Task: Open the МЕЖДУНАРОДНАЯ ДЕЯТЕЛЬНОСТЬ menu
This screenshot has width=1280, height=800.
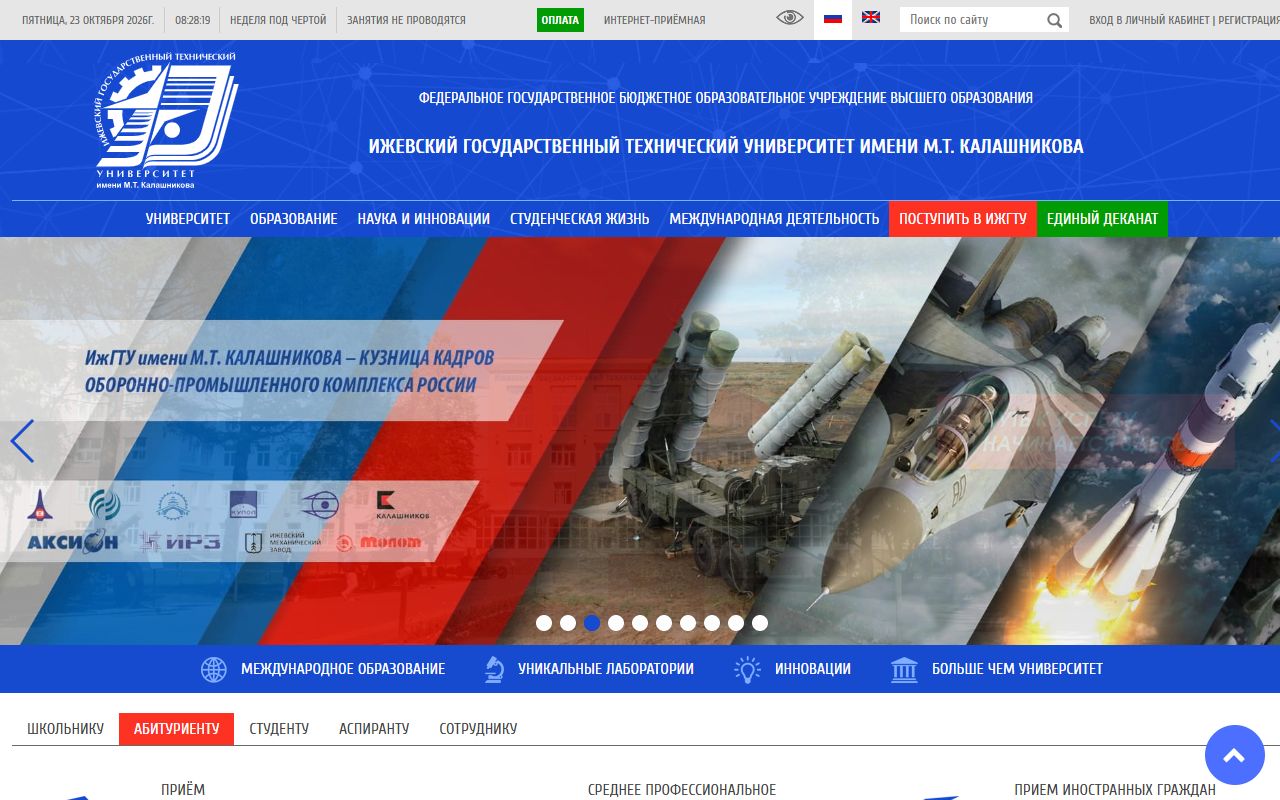Action: 774,219
